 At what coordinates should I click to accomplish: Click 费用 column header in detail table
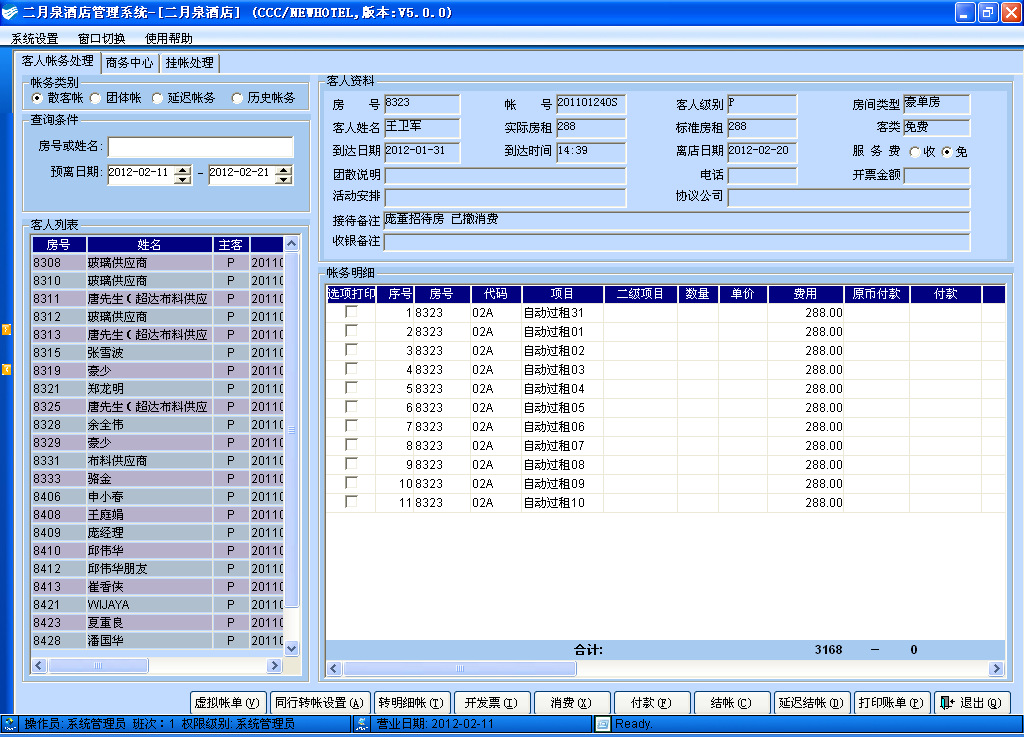tap(805, 294)
